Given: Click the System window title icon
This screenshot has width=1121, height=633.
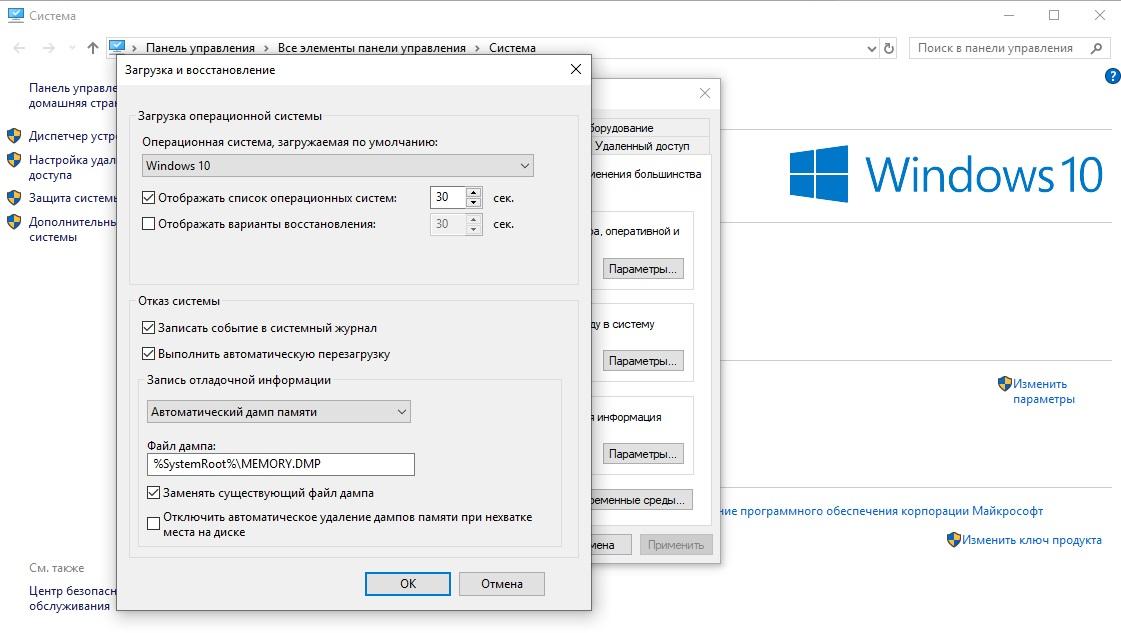Looking at the screenshot, I should 16,15.
